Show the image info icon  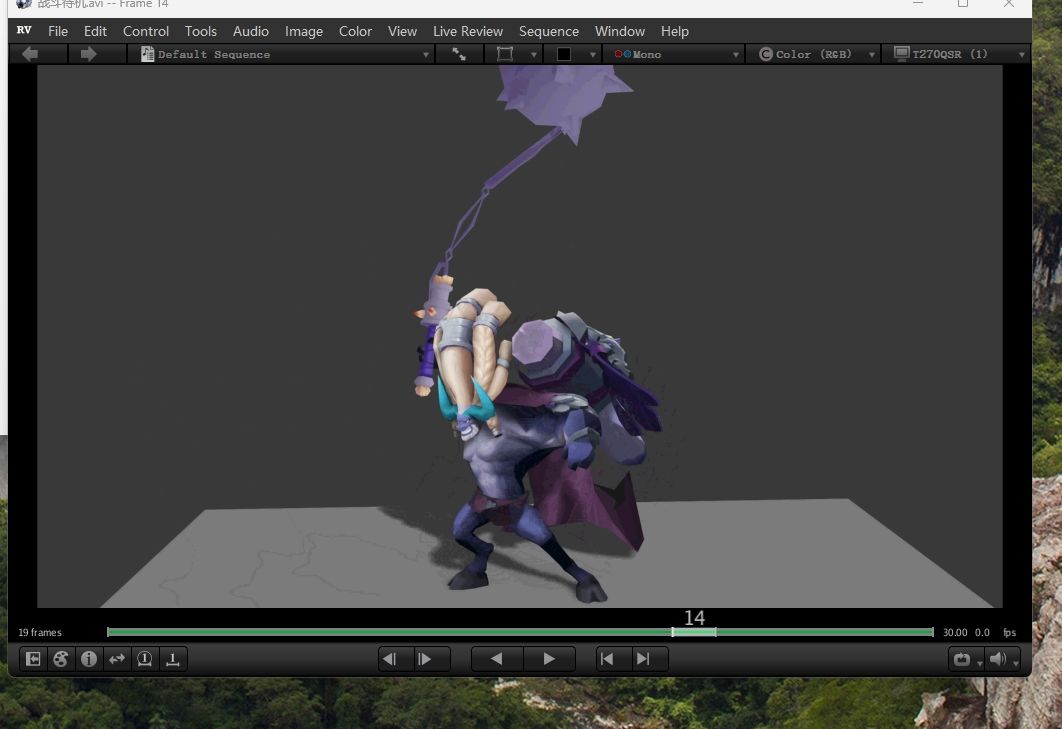point(89,659)
